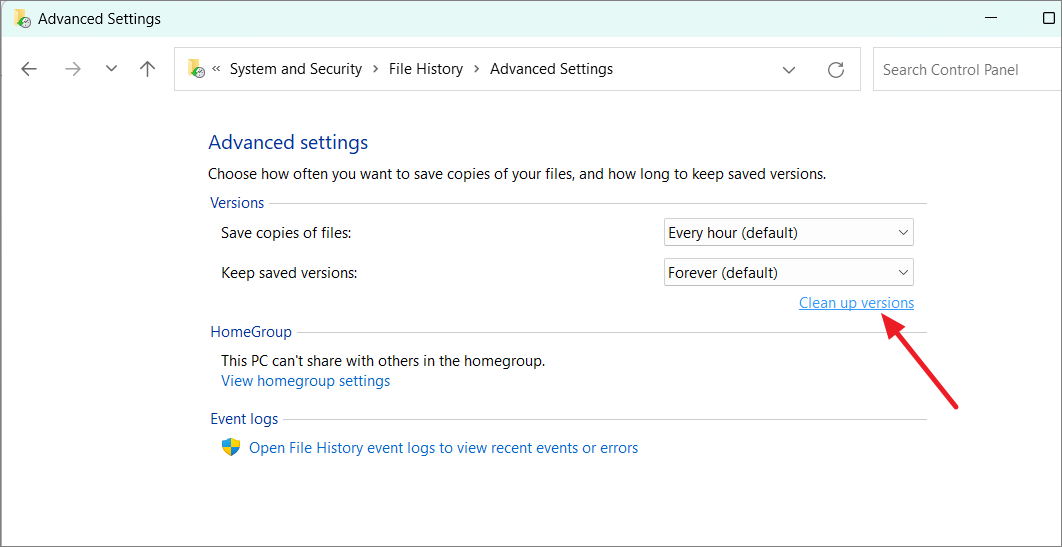The width and height of the screenshot is (1062, 547).
Task: Click the title bar File History icon
Action: click(21, 18)
